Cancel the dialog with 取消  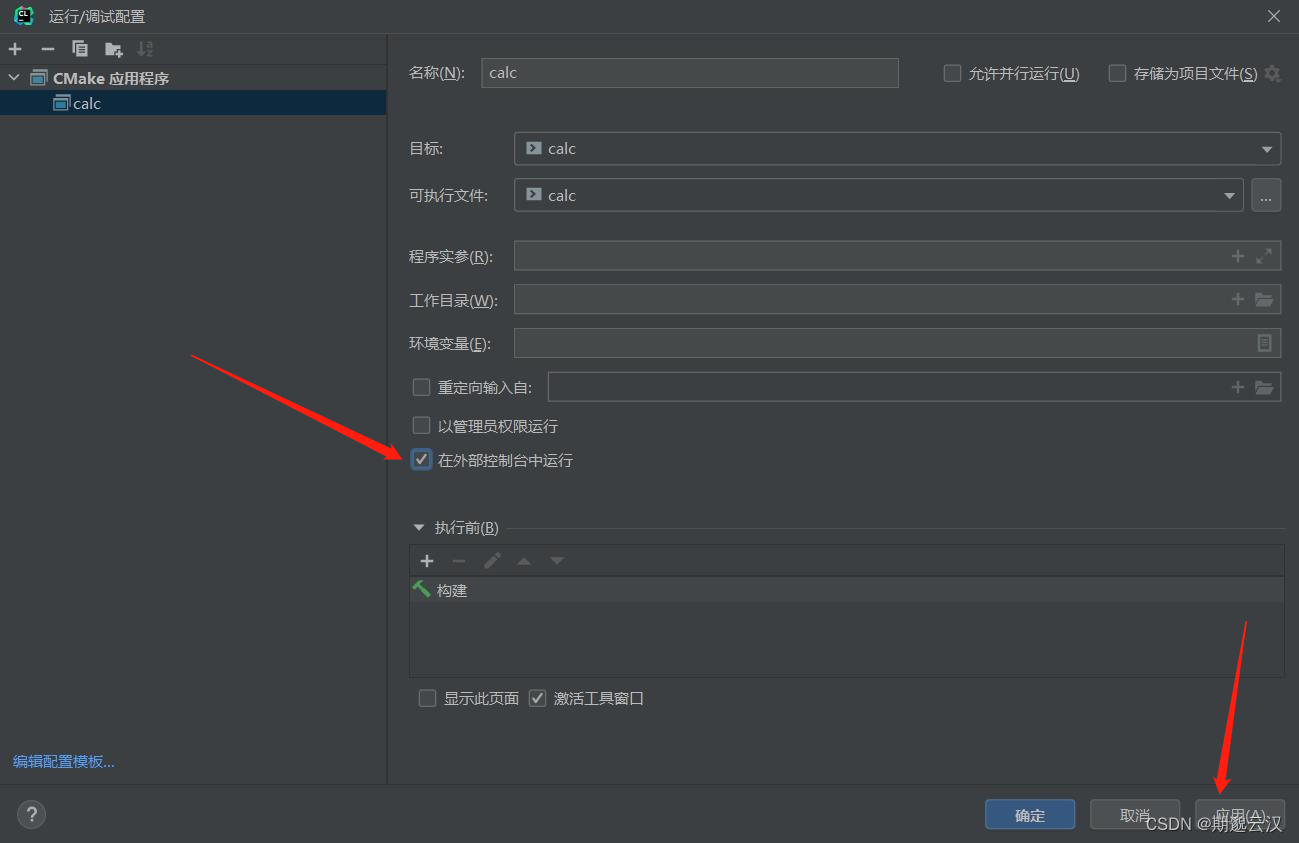tap(1135, 815)
